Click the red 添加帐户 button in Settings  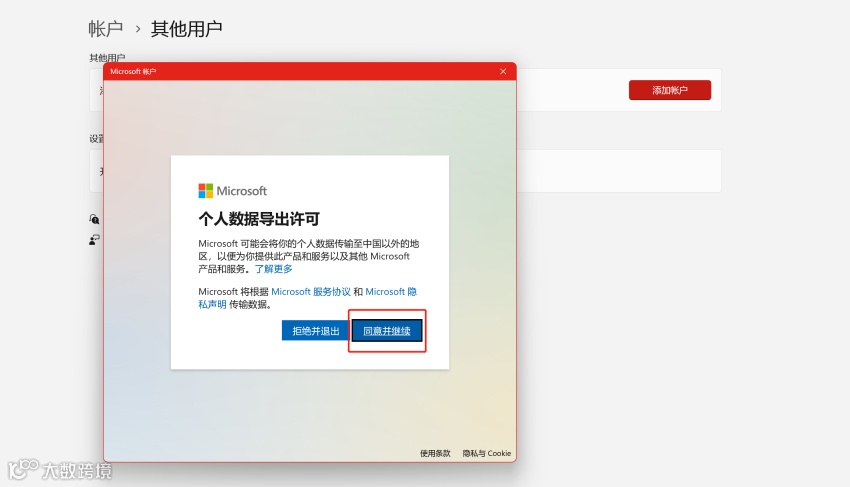click(669, 90)
